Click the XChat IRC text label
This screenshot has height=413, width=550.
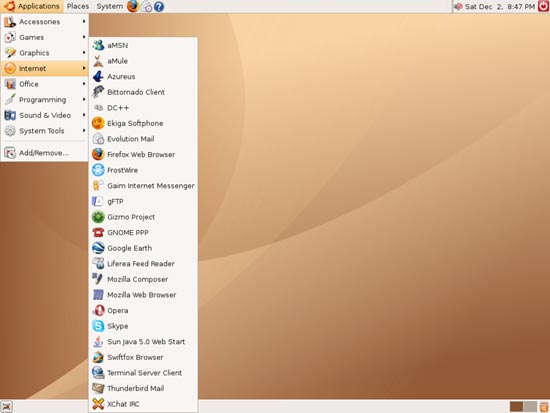point(123,404)
